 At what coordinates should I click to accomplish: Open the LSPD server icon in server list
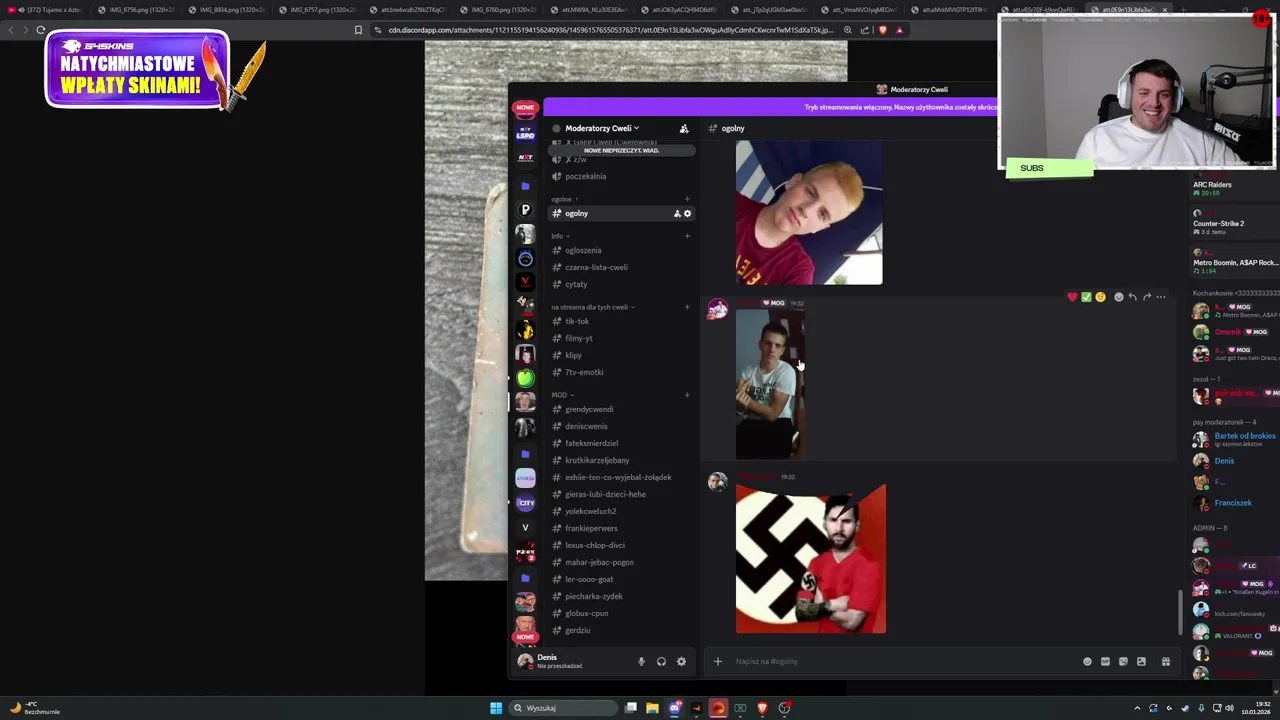[x=525, y=134]
